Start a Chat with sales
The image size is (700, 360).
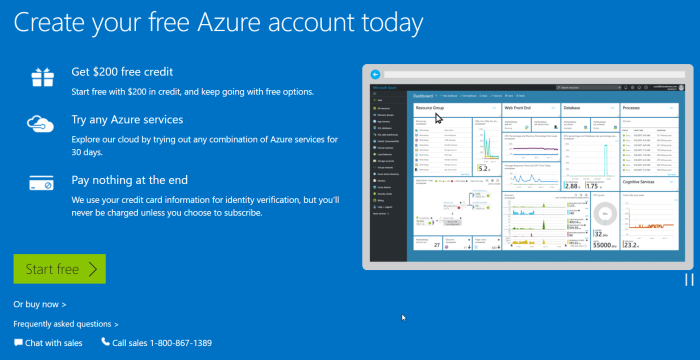tap(48, 343)
